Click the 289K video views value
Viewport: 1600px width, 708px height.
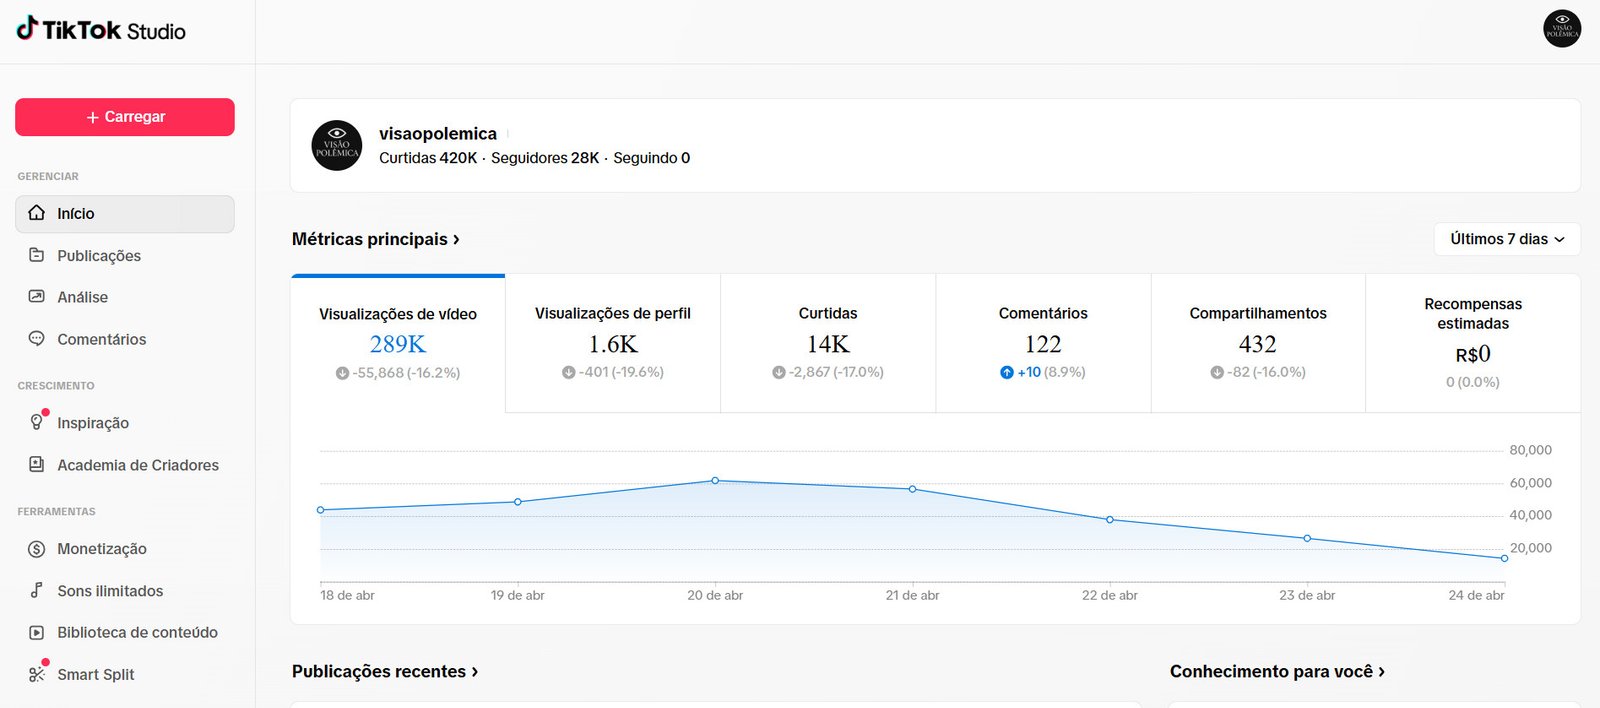398,344
